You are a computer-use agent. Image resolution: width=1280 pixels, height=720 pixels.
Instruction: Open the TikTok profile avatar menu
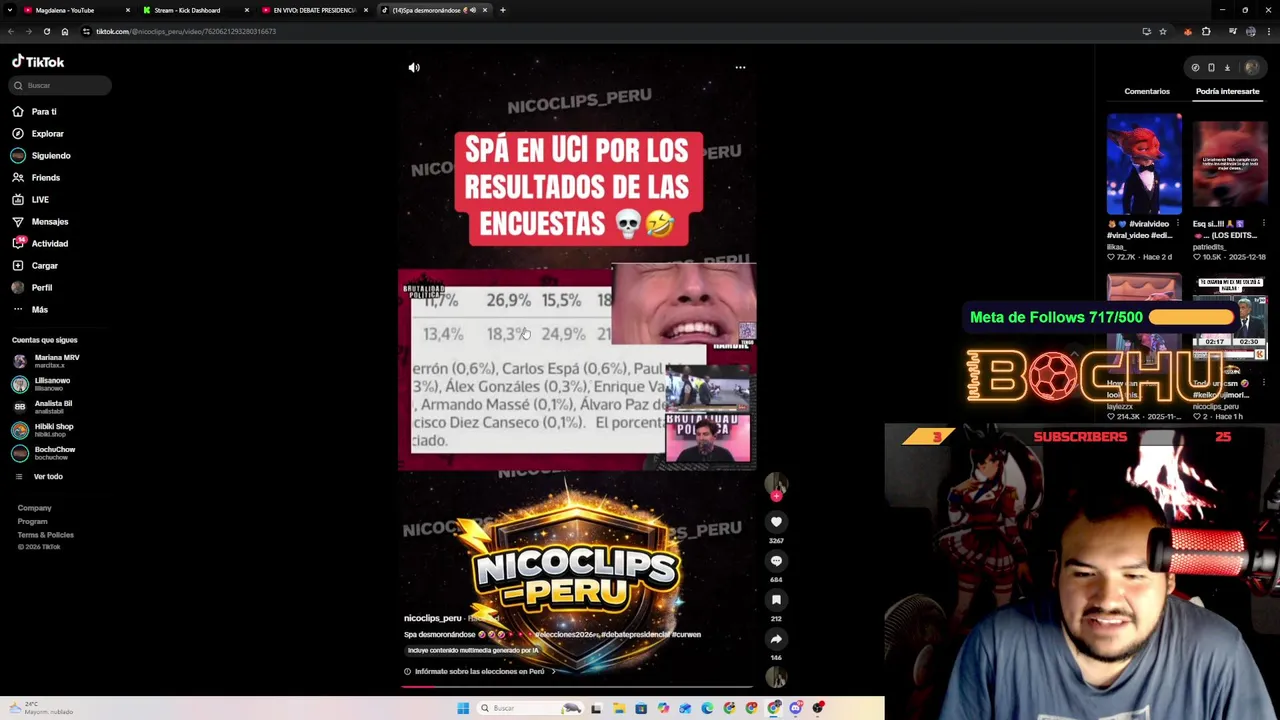click(1252, 67)
